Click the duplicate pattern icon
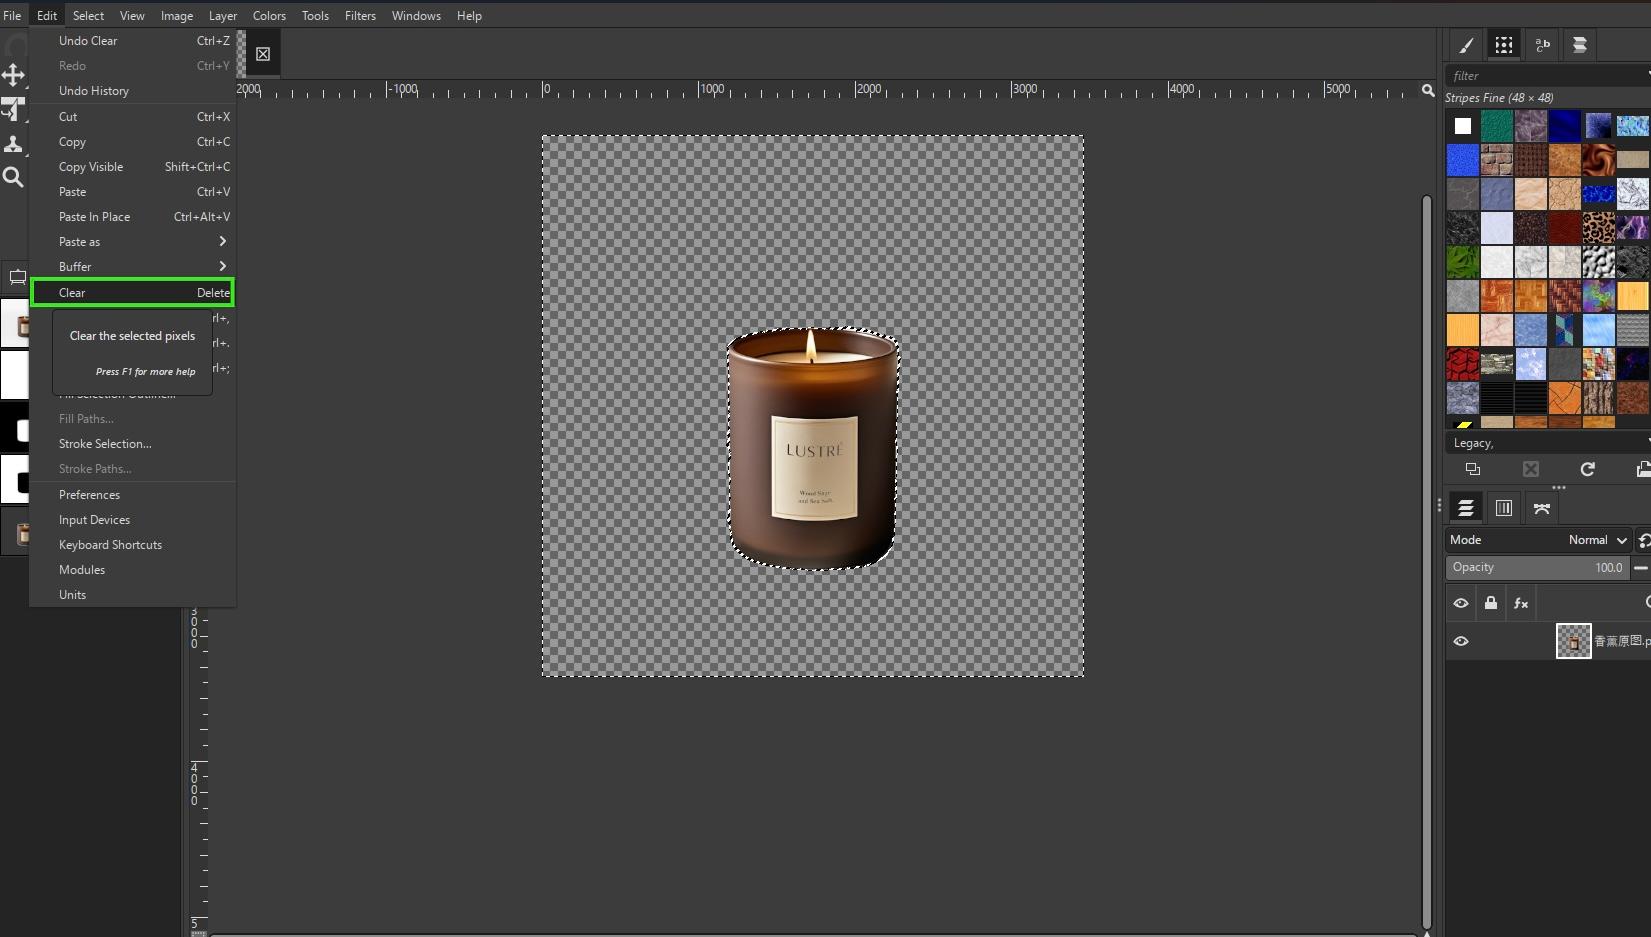This screenshot has height=937, width=1651. pyautogui.click(x=1473, y=469)
